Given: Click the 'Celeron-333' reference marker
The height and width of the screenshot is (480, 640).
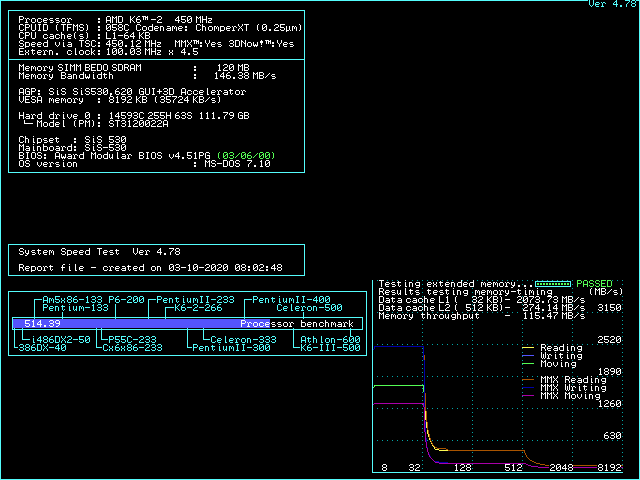Looking at the screenshot, I should click(243, 340).
